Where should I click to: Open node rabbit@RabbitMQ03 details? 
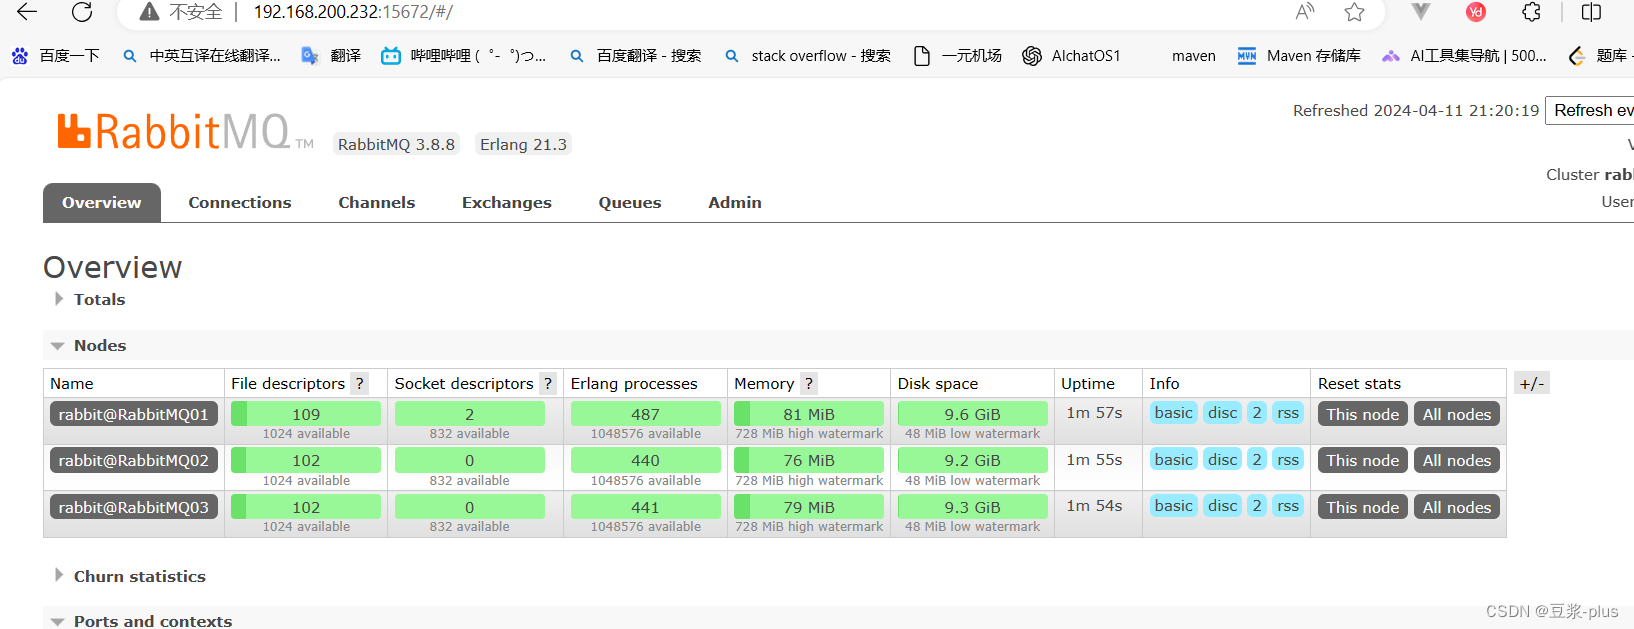pyautogui.click(x=134, y=507)
